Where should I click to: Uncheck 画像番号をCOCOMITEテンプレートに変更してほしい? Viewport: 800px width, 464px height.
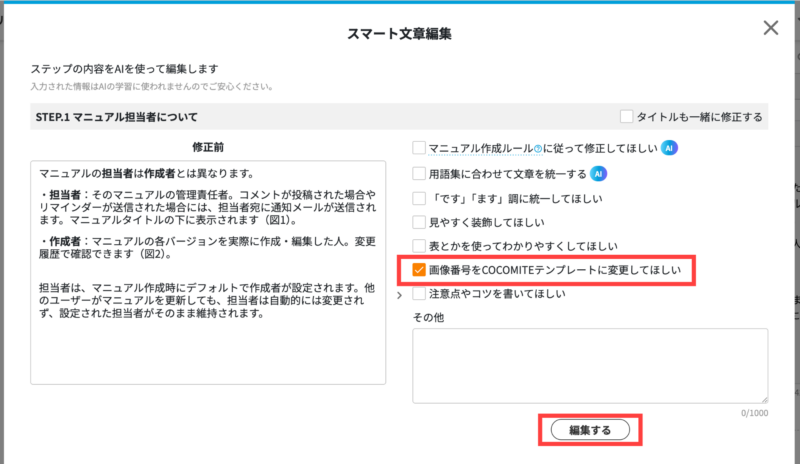click(x=419, y=270)
